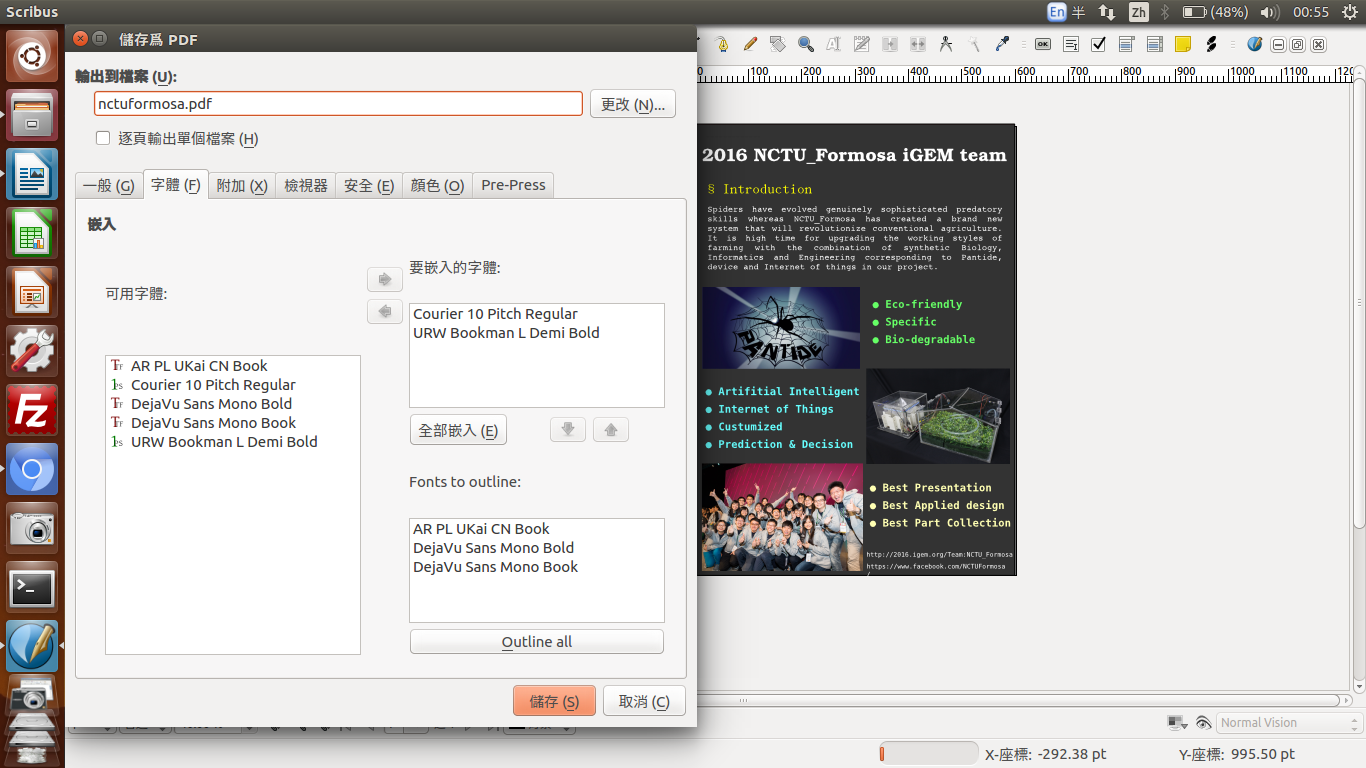The image size is (1366, 768).
Task: Switch to the 檢視器 tab
Action: [306, 185]
